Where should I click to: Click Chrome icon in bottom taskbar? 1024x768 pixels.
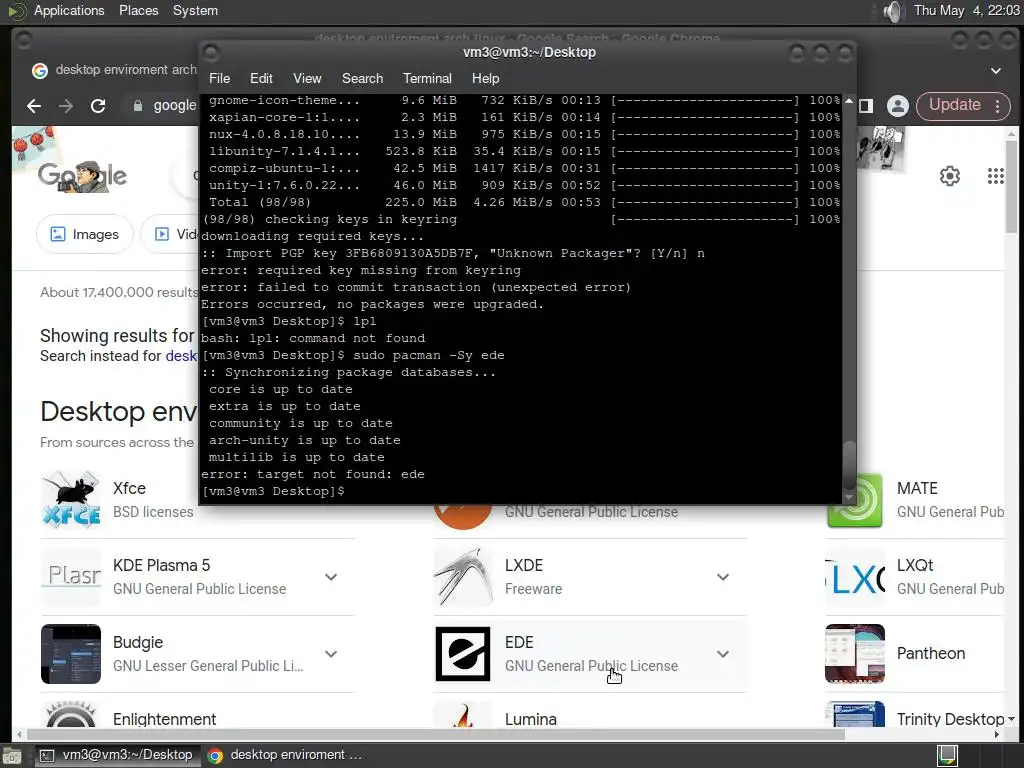point(215,756)
